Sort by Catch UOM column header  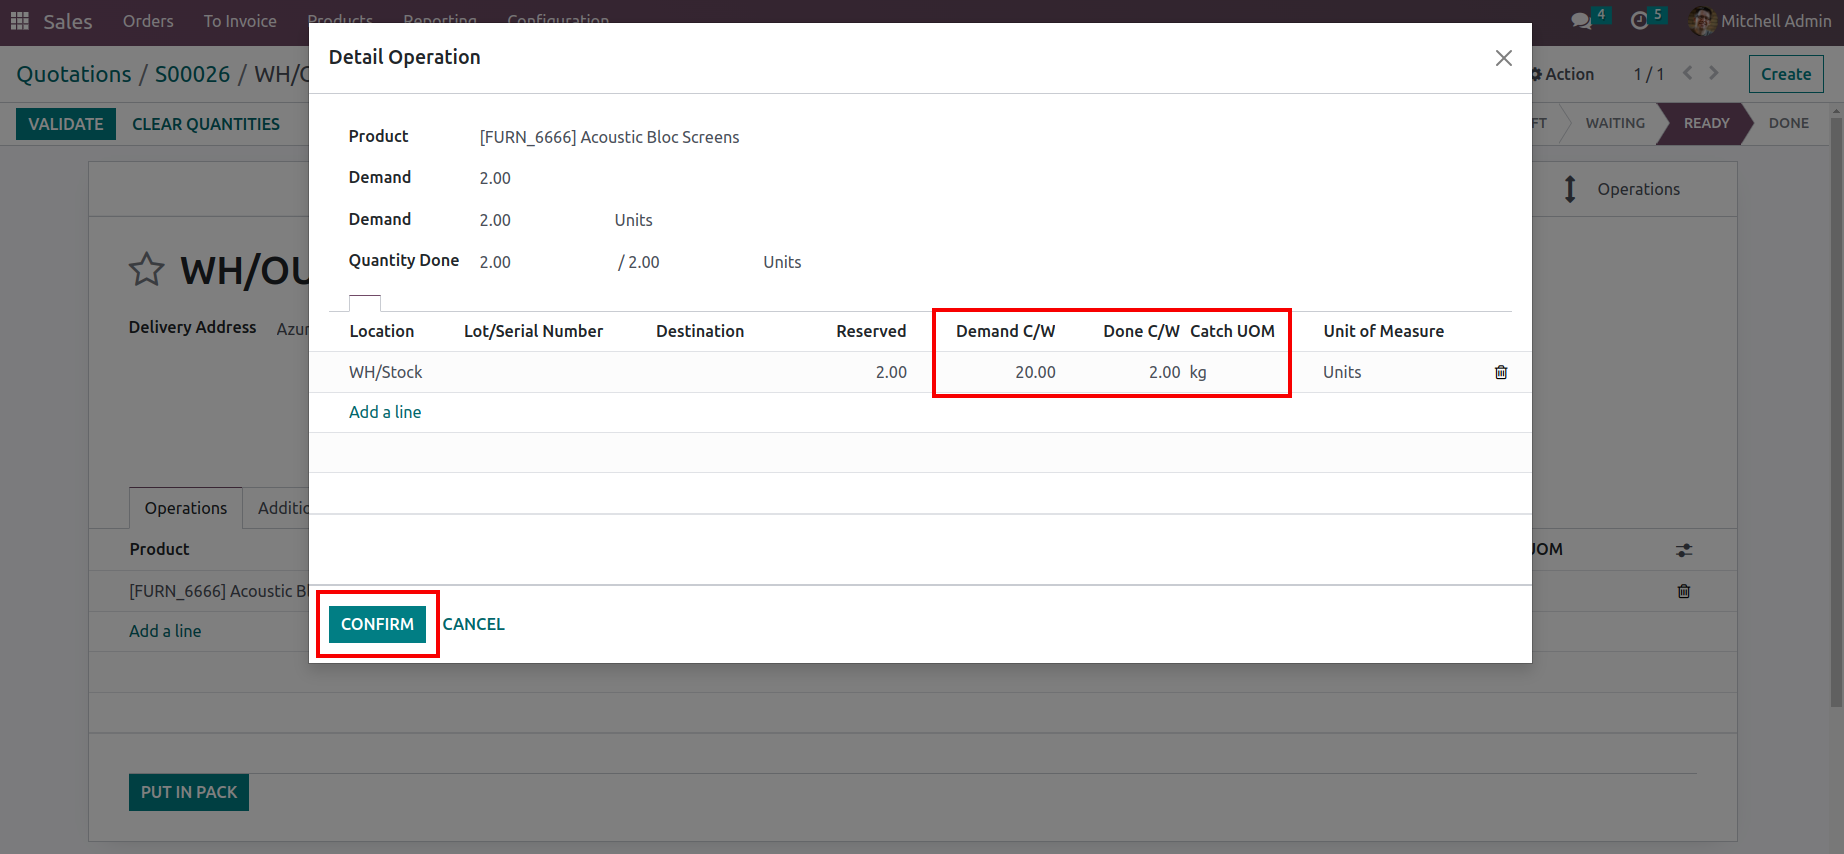click(1232, 331)
